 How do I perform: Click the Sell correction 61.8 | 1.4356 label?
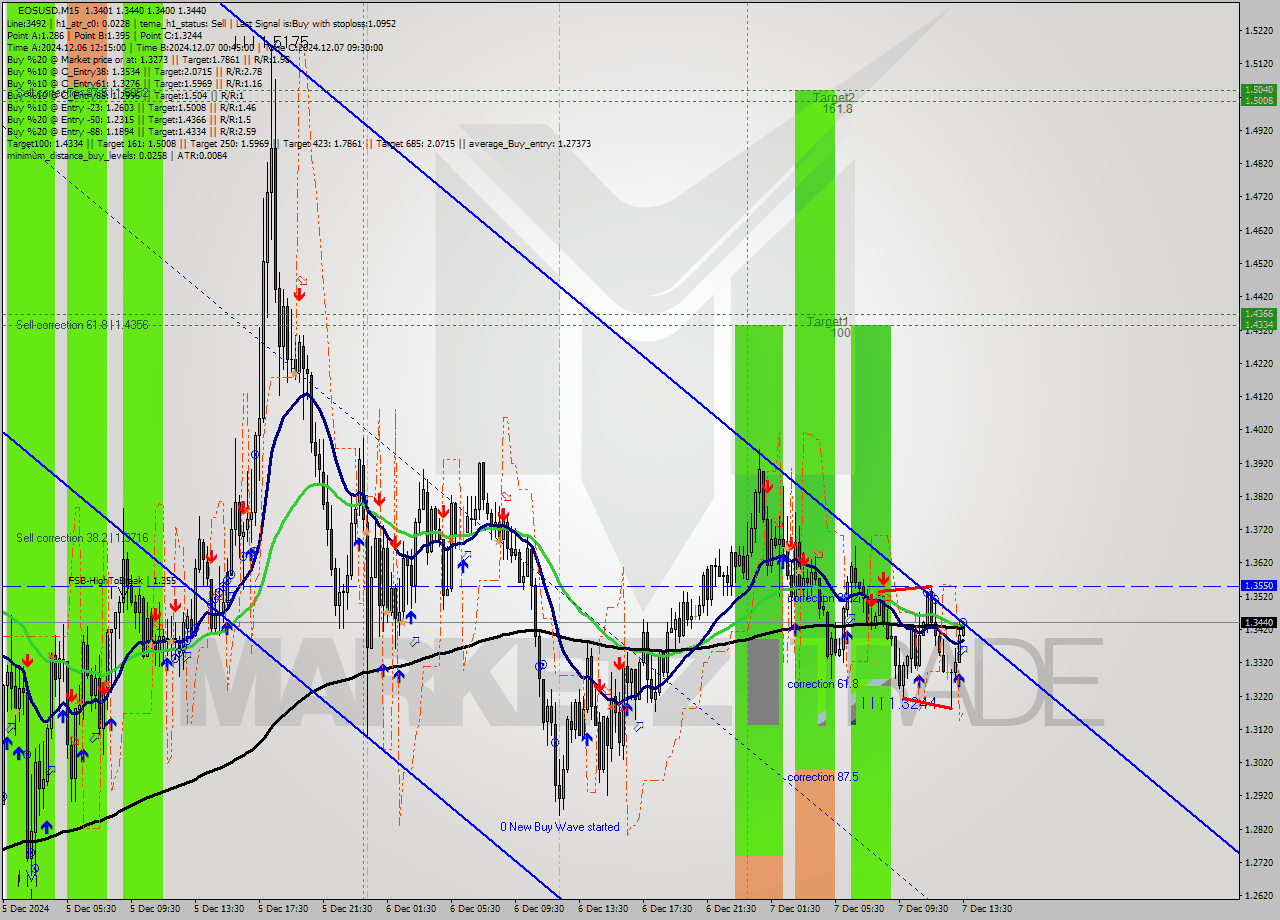point(82,325)
